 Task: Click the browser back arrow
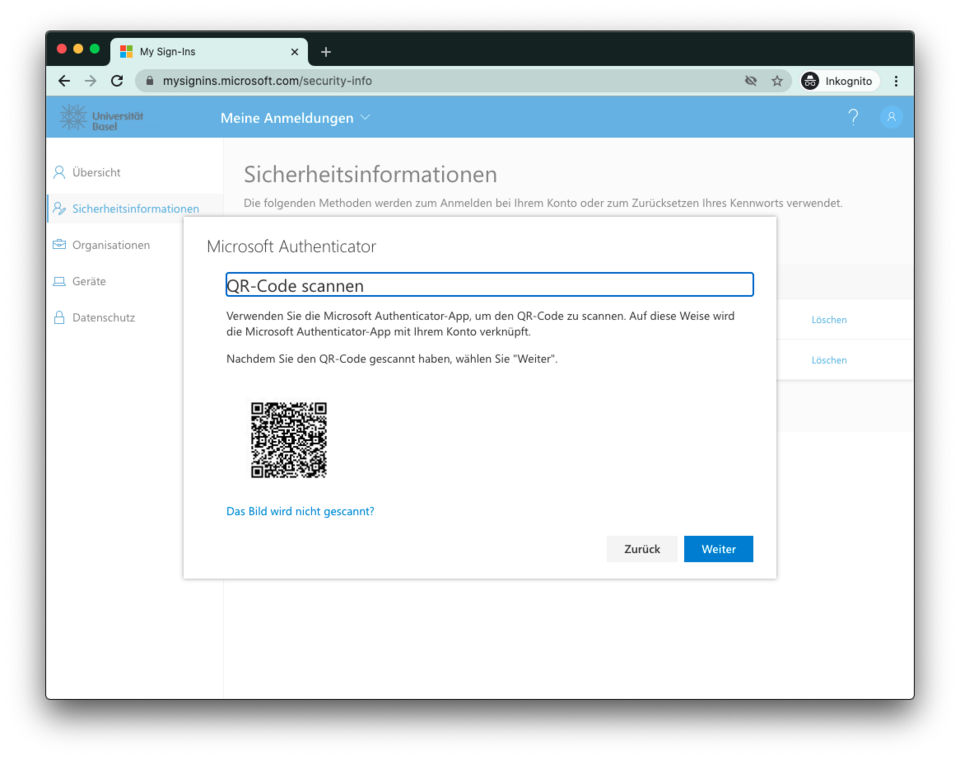pyautogui.click(x=64, y=81)
